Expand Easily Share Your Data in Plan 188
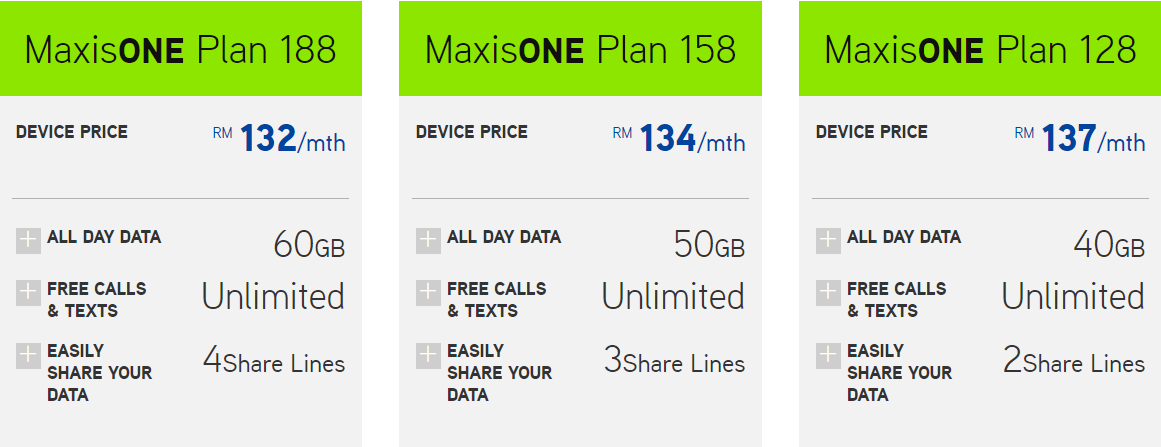The image size is (1161, 447). [28, 356]
